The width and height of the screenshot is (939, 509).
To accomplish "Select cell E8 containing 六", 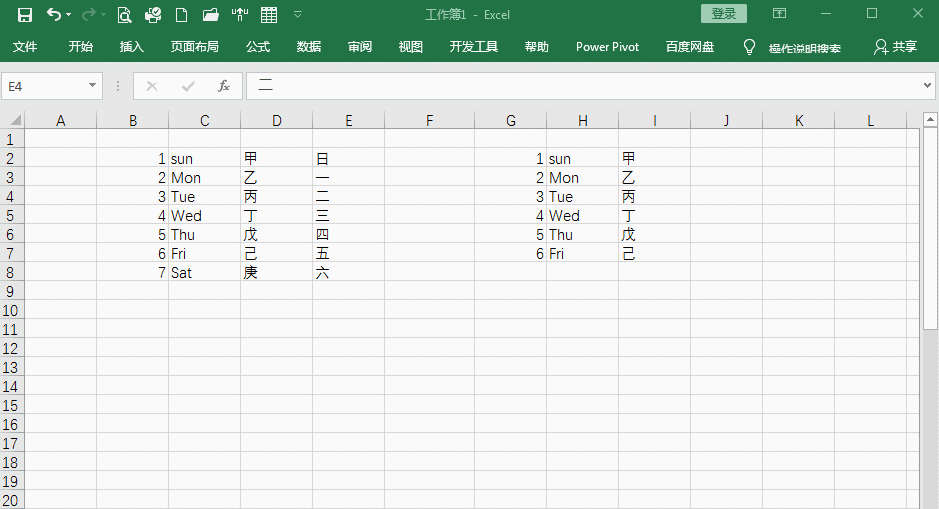I will tap(349, 272).
